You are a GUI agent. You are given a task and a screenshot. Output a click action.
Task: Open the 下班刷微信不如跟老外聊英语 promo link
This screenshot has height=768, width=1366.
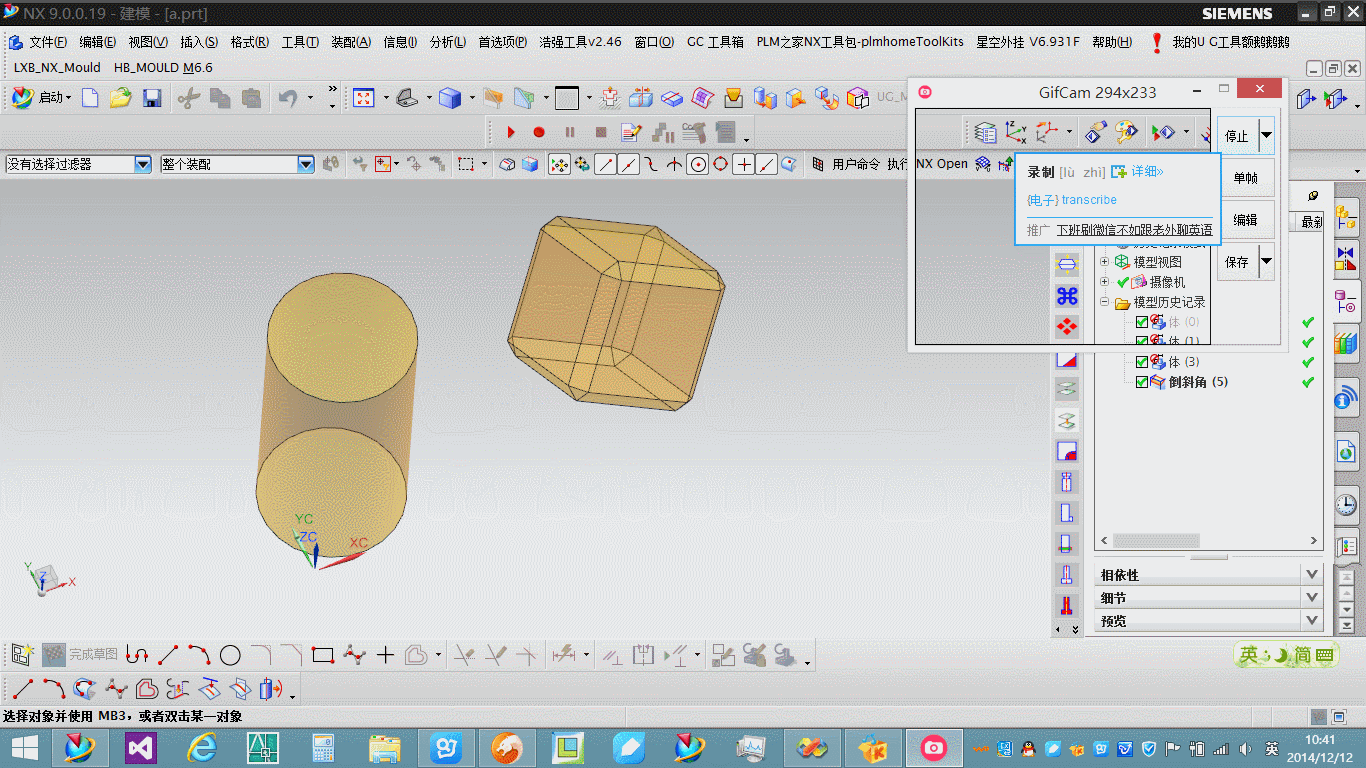(1134, 230)
